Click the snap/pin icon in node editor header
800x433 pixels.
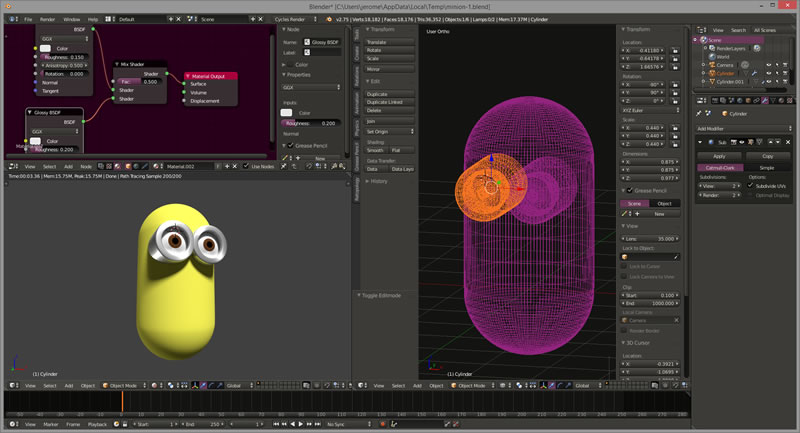284,166
